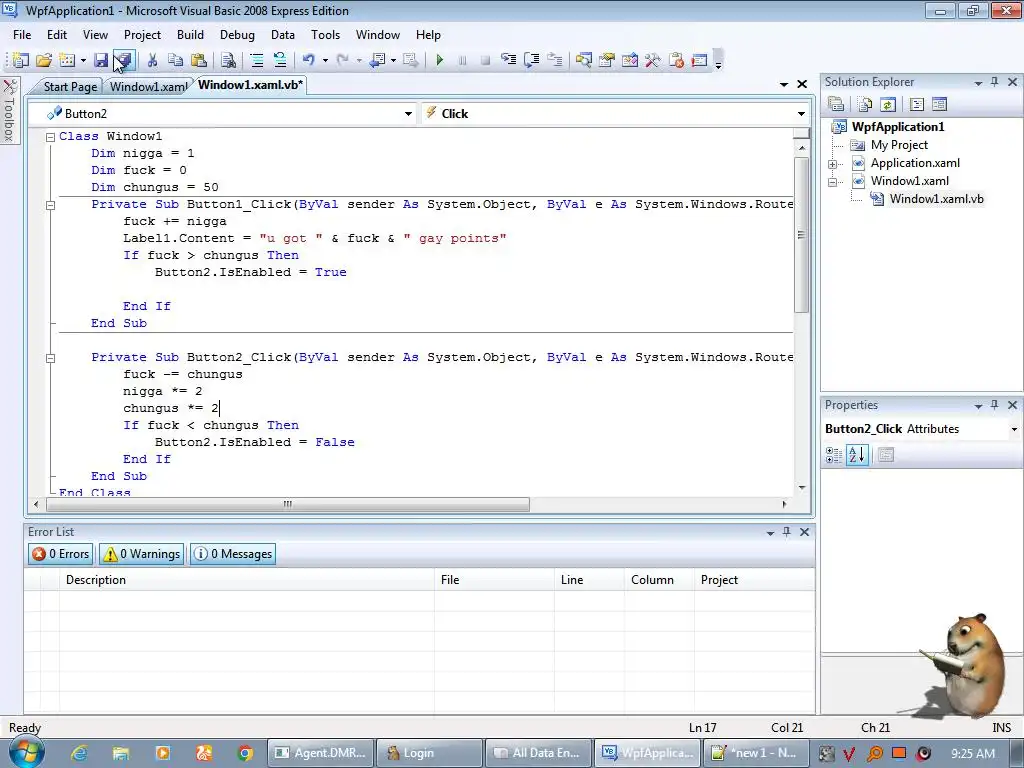Switch to the Window1.xaml tab

coord(148,86)
